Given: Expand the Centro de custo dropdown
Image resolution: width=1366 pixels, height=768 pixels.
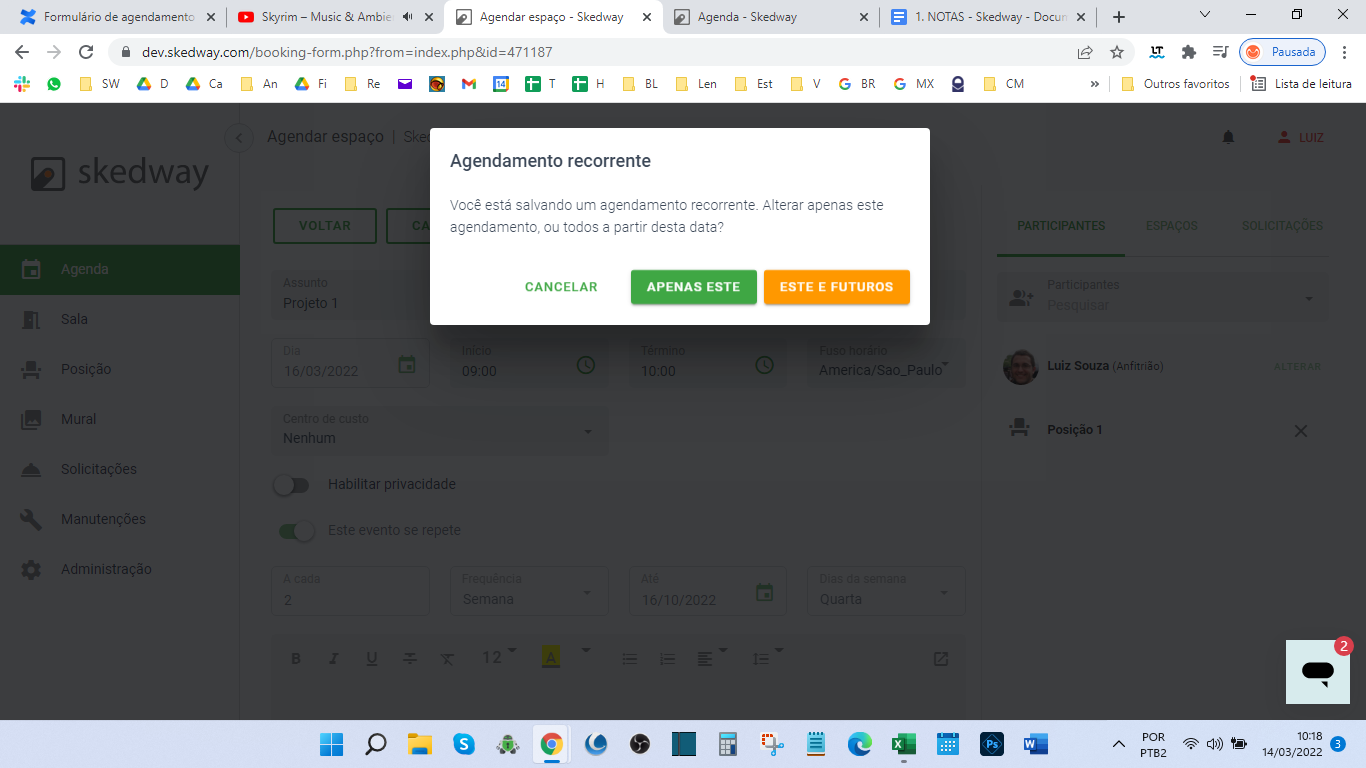Looking at the screenshot, I should (x=588, y=432).
